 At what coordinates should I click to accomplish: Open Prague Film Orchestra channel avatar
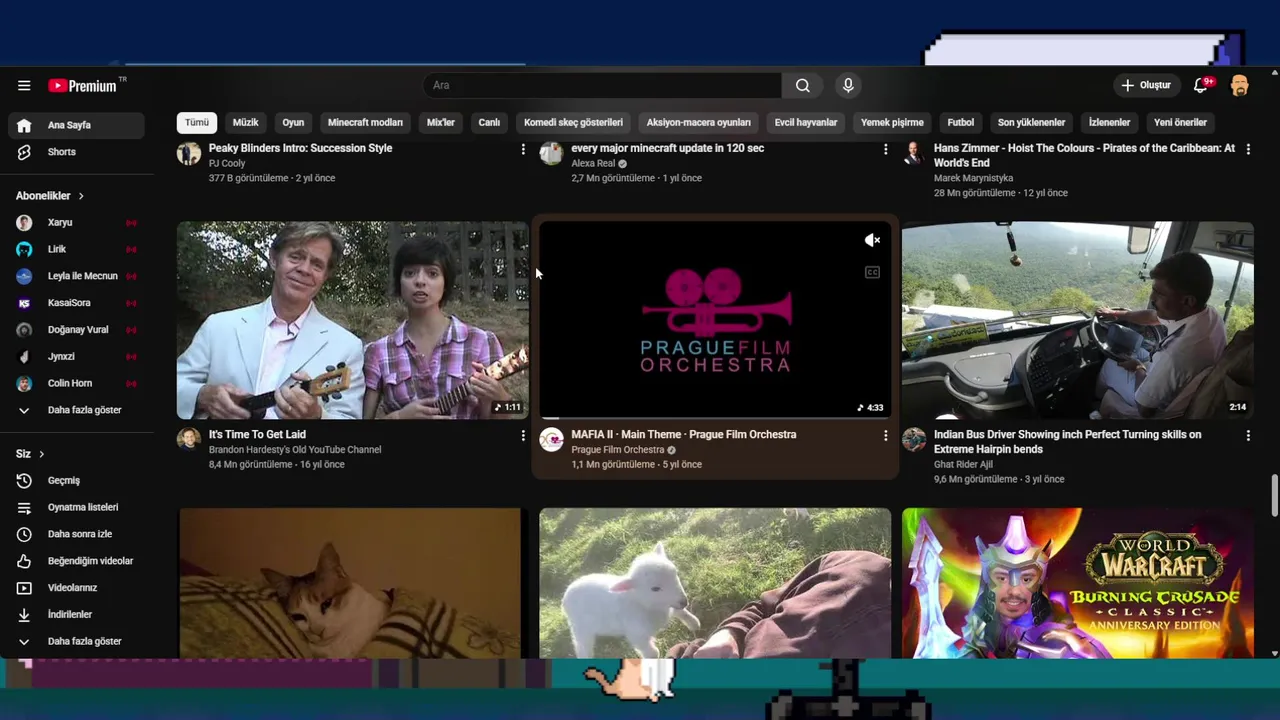(x=552, y=440)
